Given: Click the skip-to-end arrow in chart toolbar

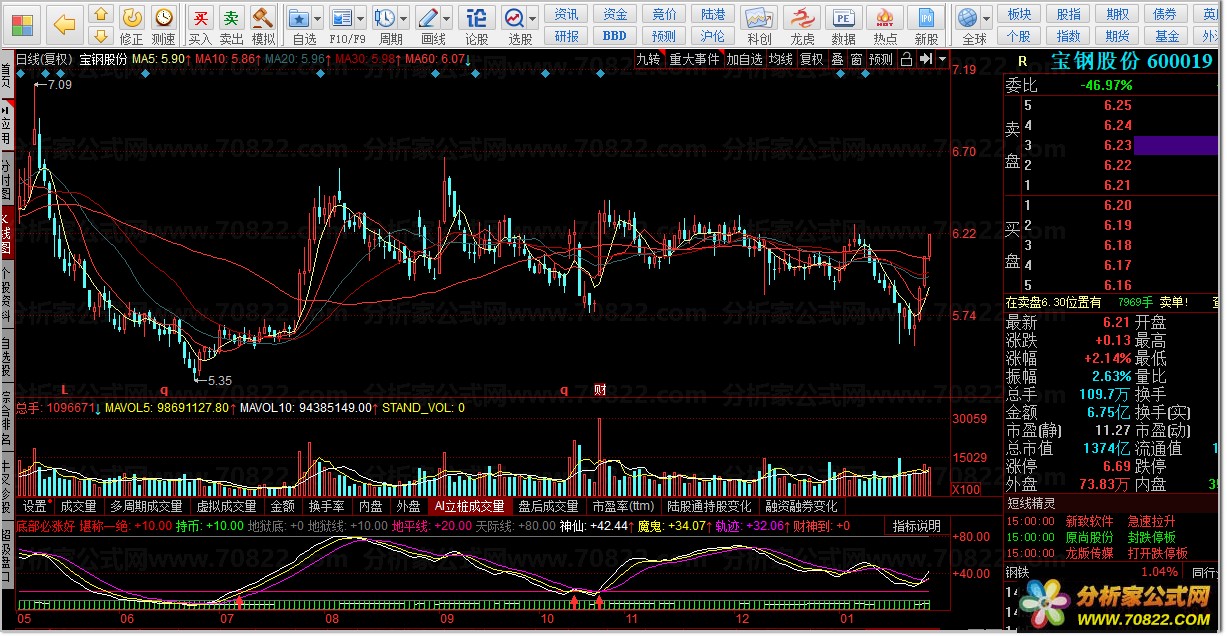Looking at the screenshot, I should (x=925, y=59).
